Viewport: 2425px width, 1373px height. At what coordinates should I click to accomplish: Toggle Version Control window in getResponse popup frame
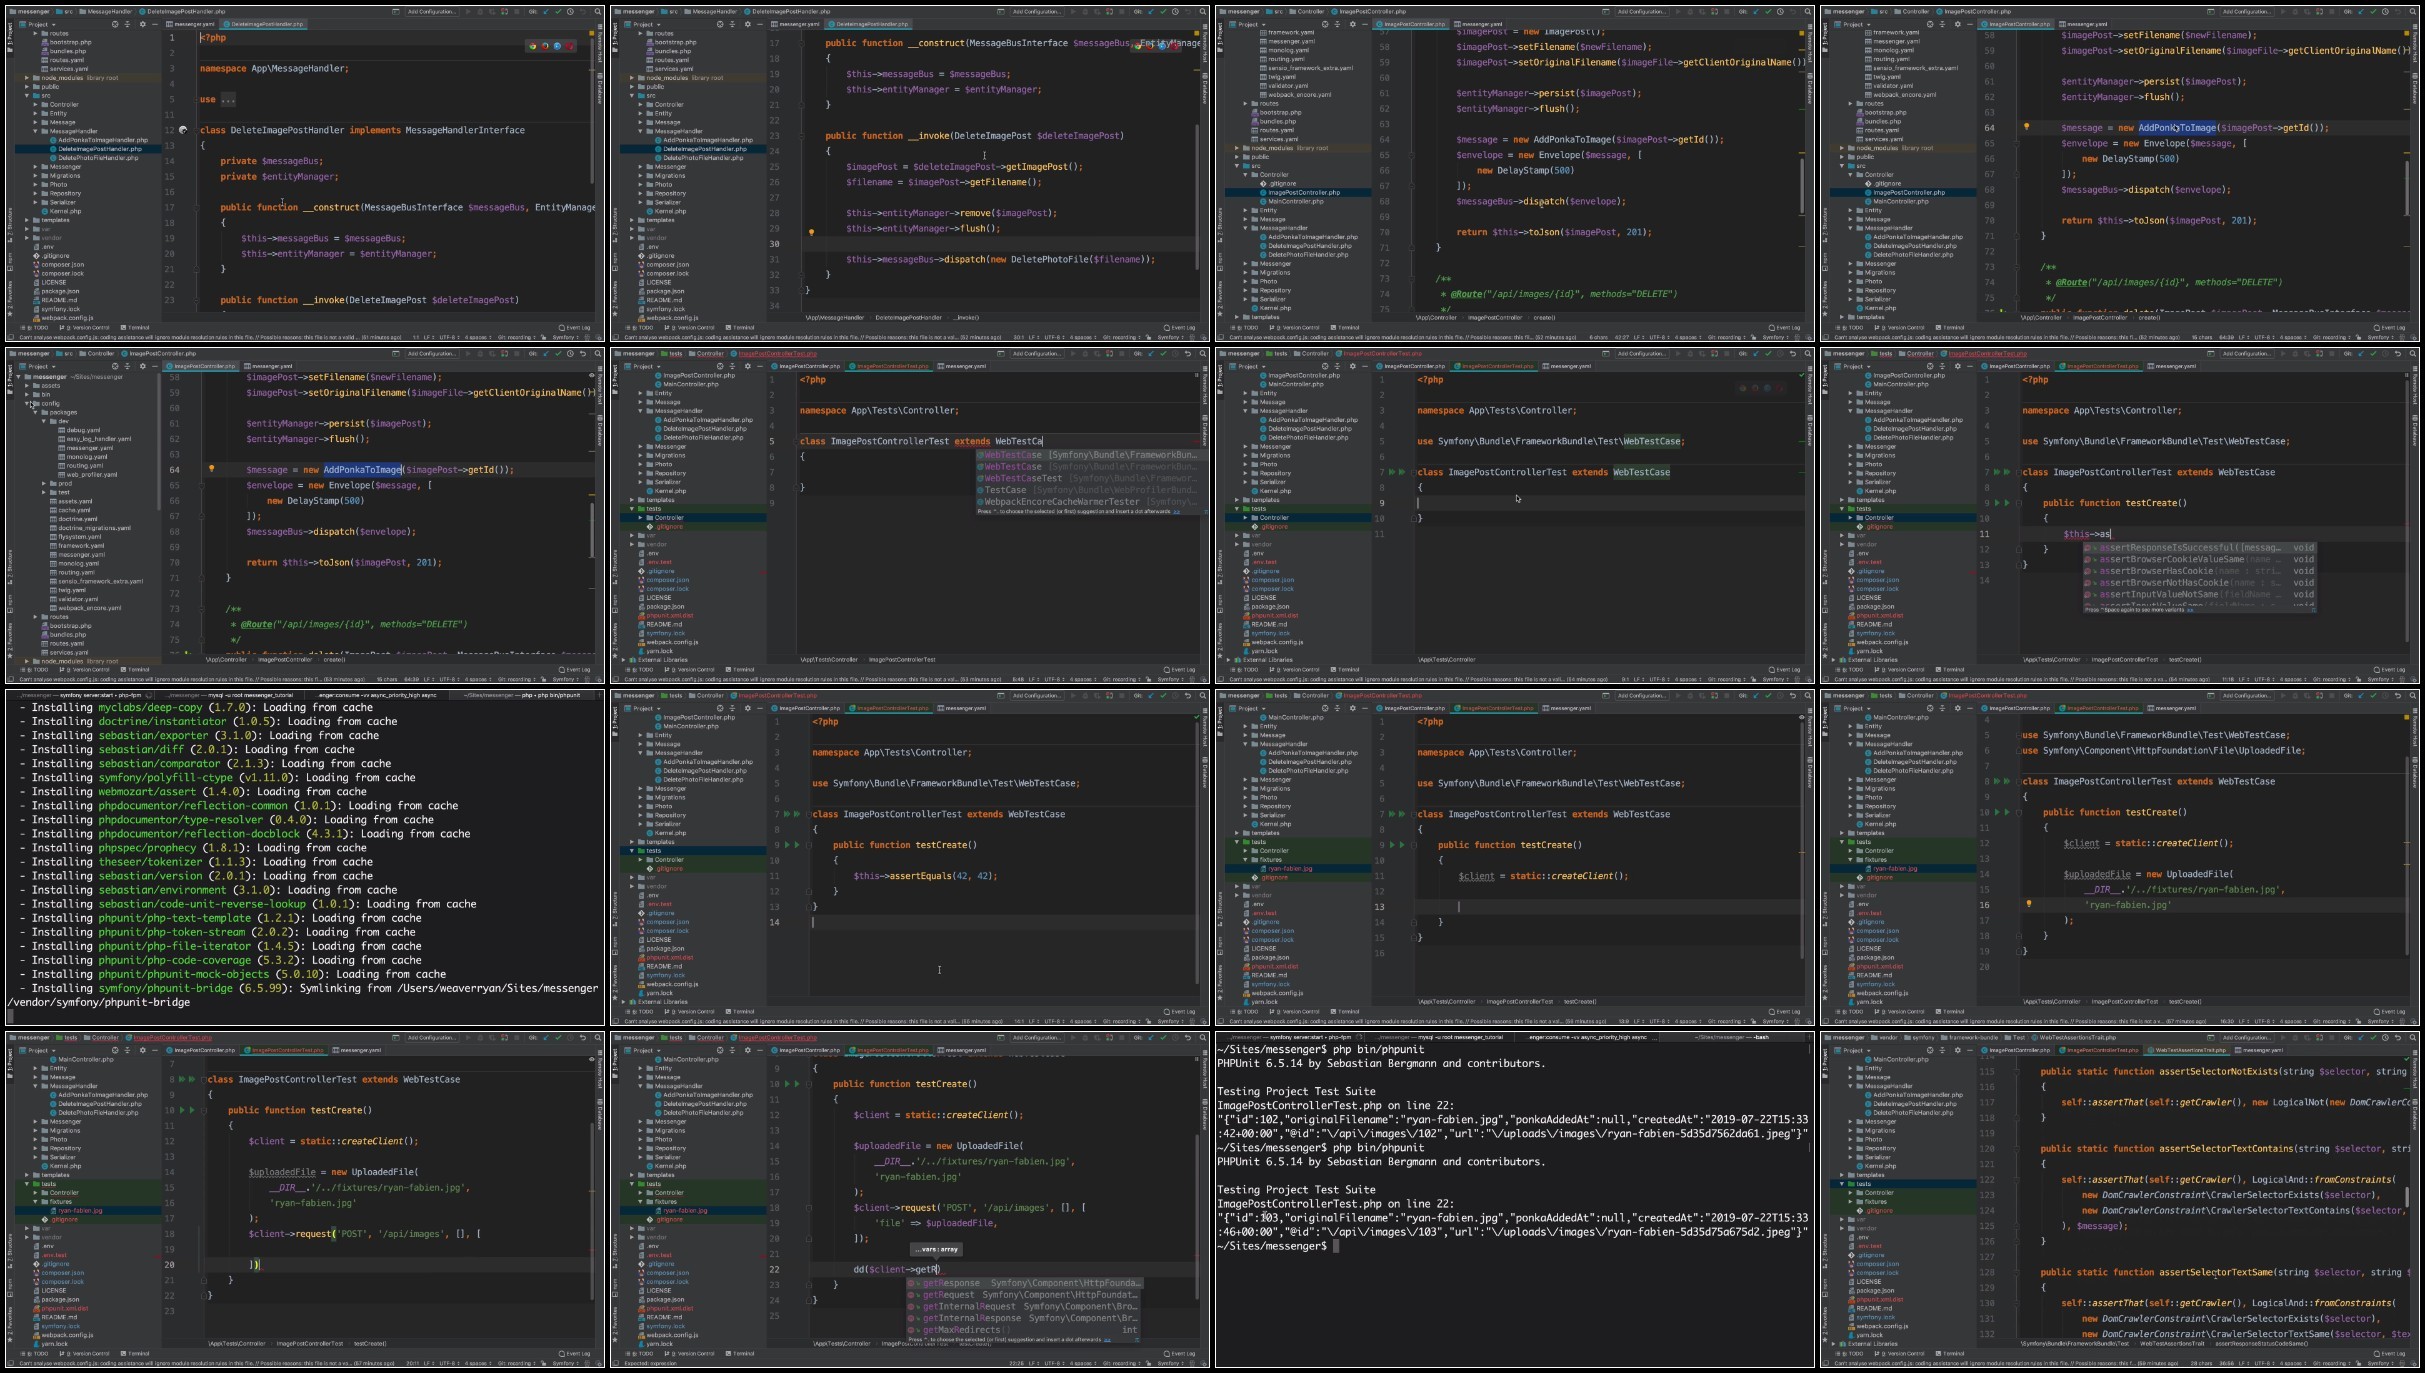point(689,1353)
